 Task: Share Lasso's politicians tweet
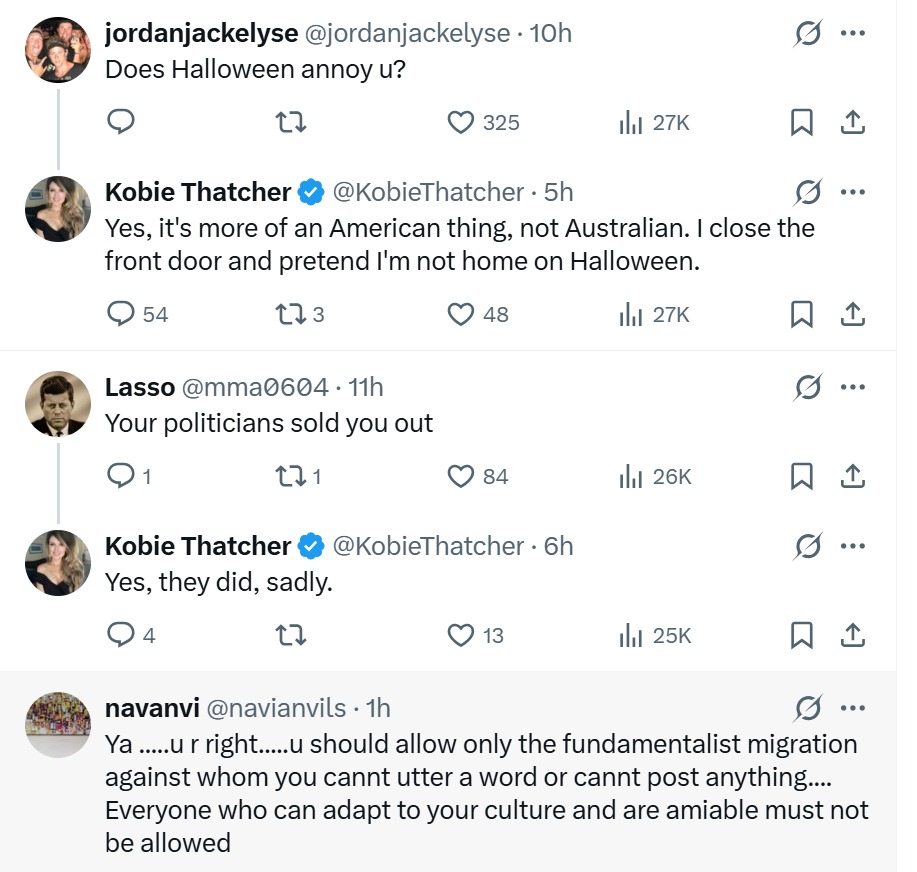(x=851, y=477)
